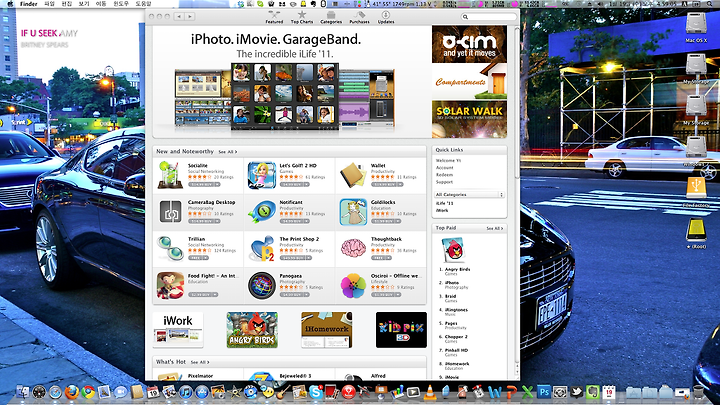Open the price dropdown arrow for Panopaea
Image resolution: width=720 pixels, height=405 pixels.
click(x=307, y=295)
